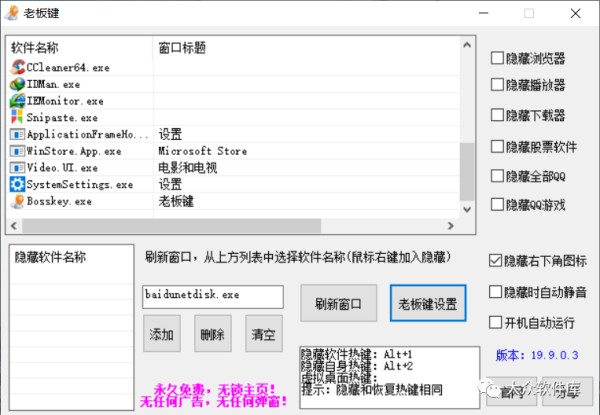
Task: Click the 添加 button
Action: (x=161, y=334)
